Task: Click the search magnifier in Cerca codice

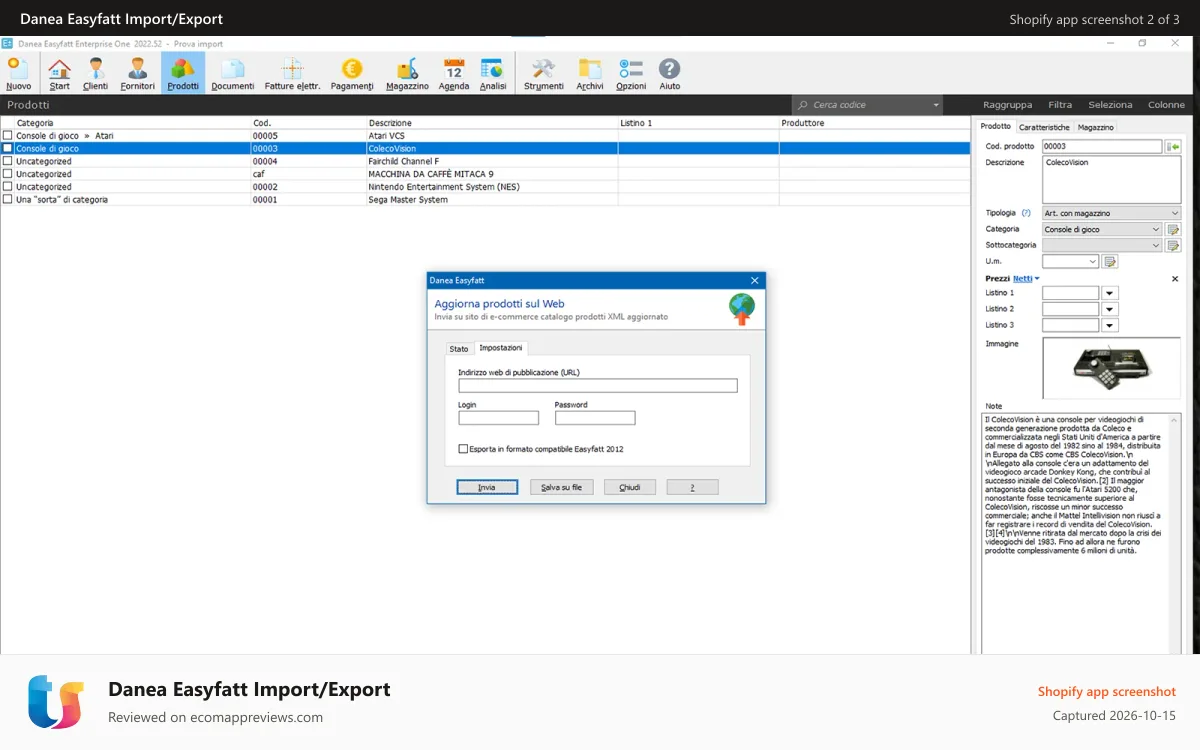Action: click(x=803, y=105)
